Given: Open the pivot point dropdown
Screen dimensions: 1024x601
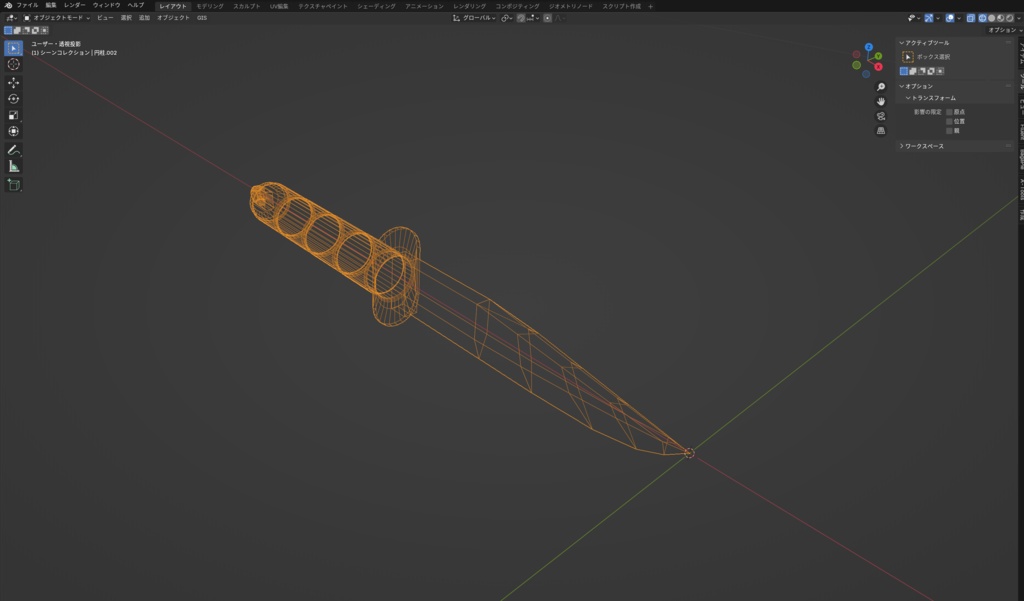Looking at the screenshot, I should click(507, 18).
